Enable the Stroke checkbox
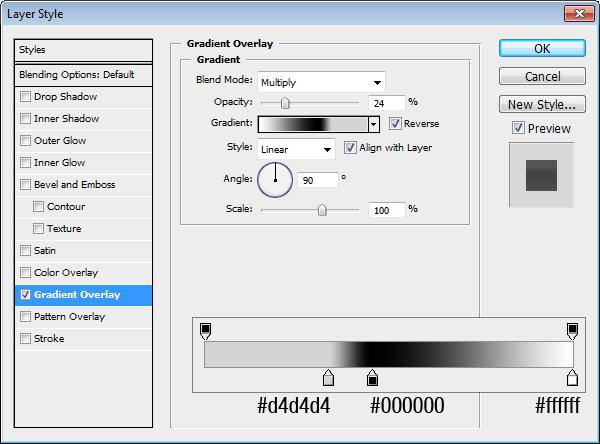Image resolution: width=600 pixels, height=444 pixels. (25, 339)
